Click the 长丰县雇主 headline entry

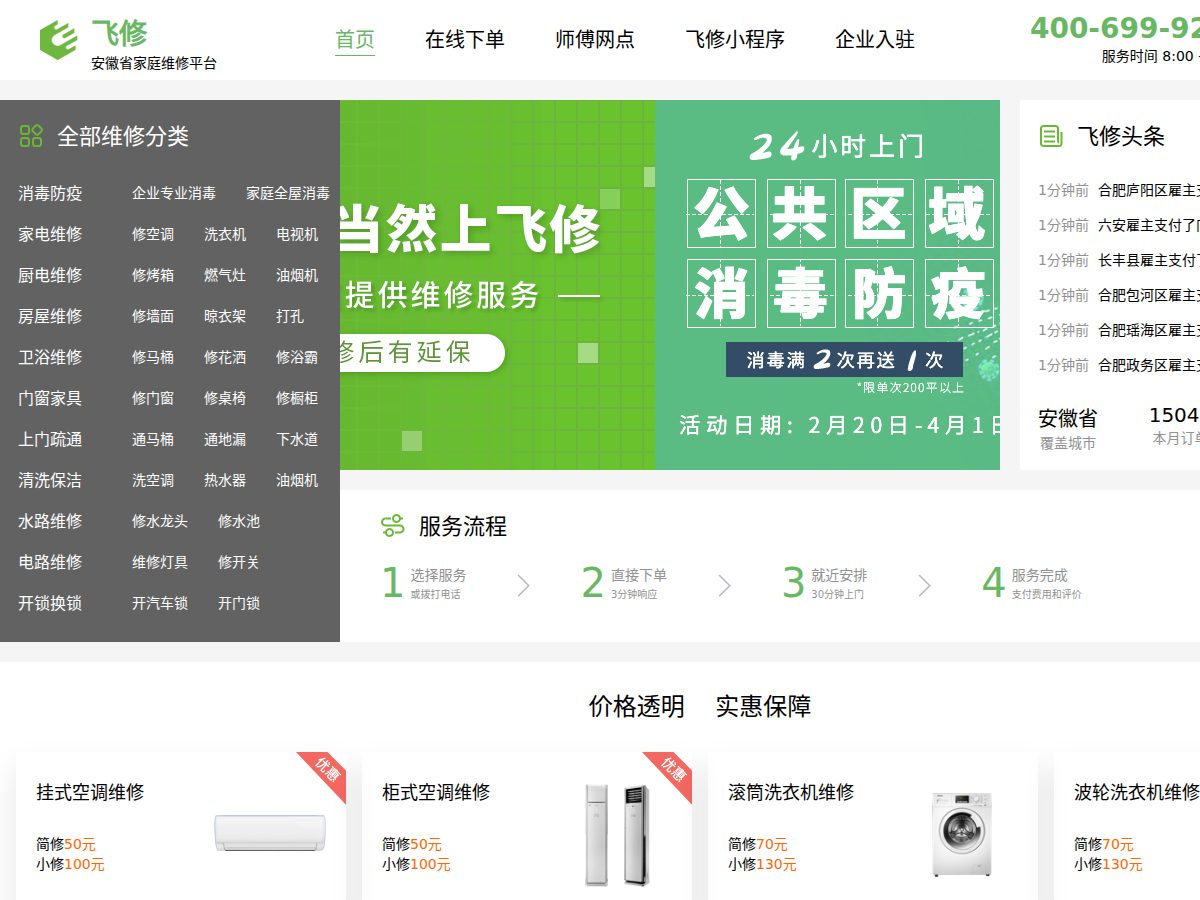click(x=1149, y=260)
